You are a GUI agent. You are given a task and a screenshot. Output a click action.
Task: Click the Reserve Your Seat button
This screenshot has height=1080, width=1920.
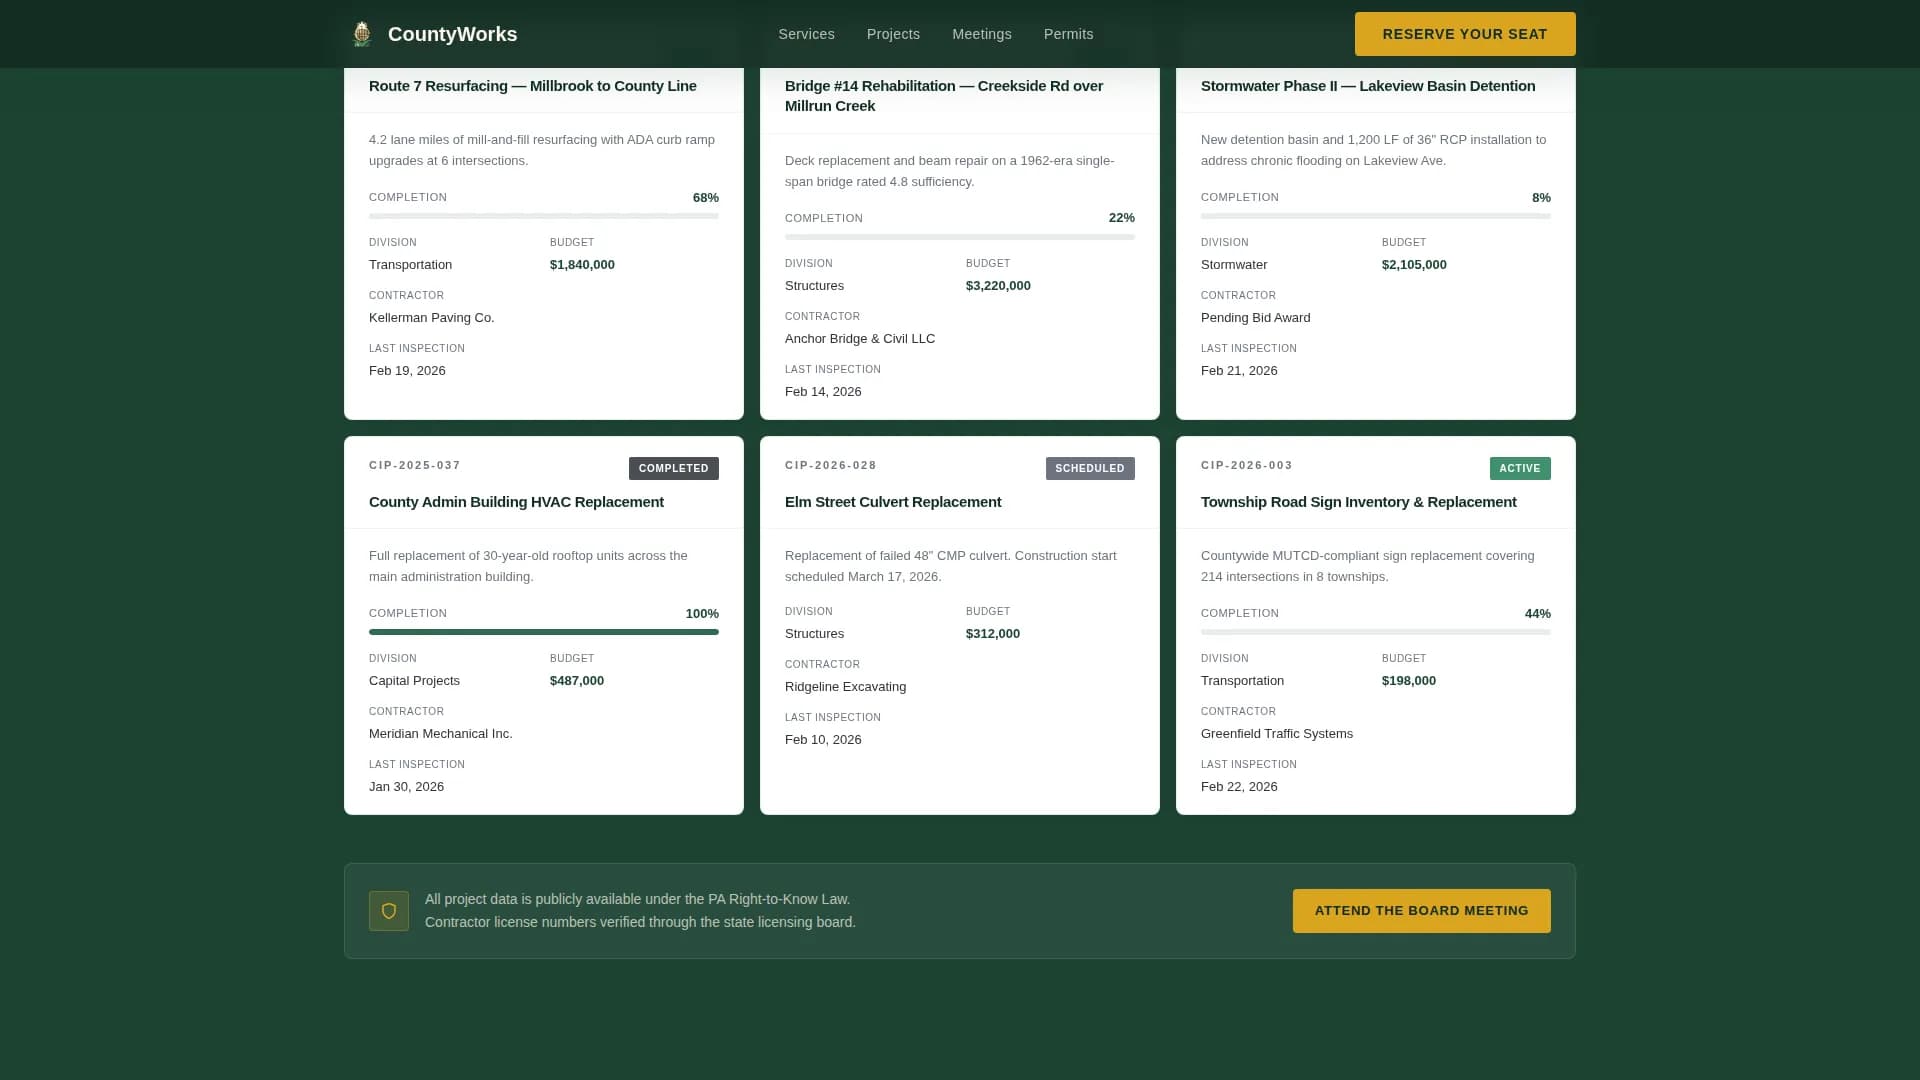click(1465, 34)
